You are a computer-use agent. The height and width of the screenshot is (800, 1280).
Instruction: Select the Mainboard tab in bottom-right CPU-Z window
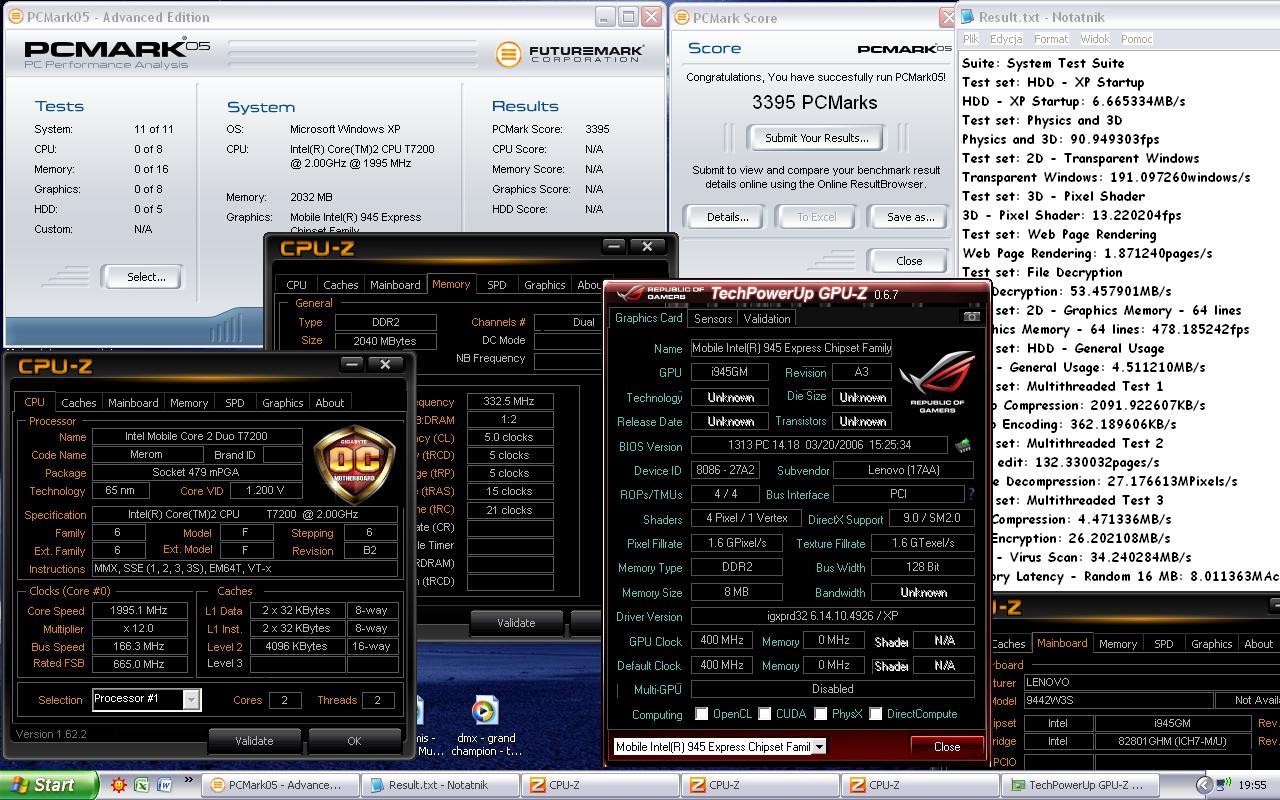click(1061, 643)
